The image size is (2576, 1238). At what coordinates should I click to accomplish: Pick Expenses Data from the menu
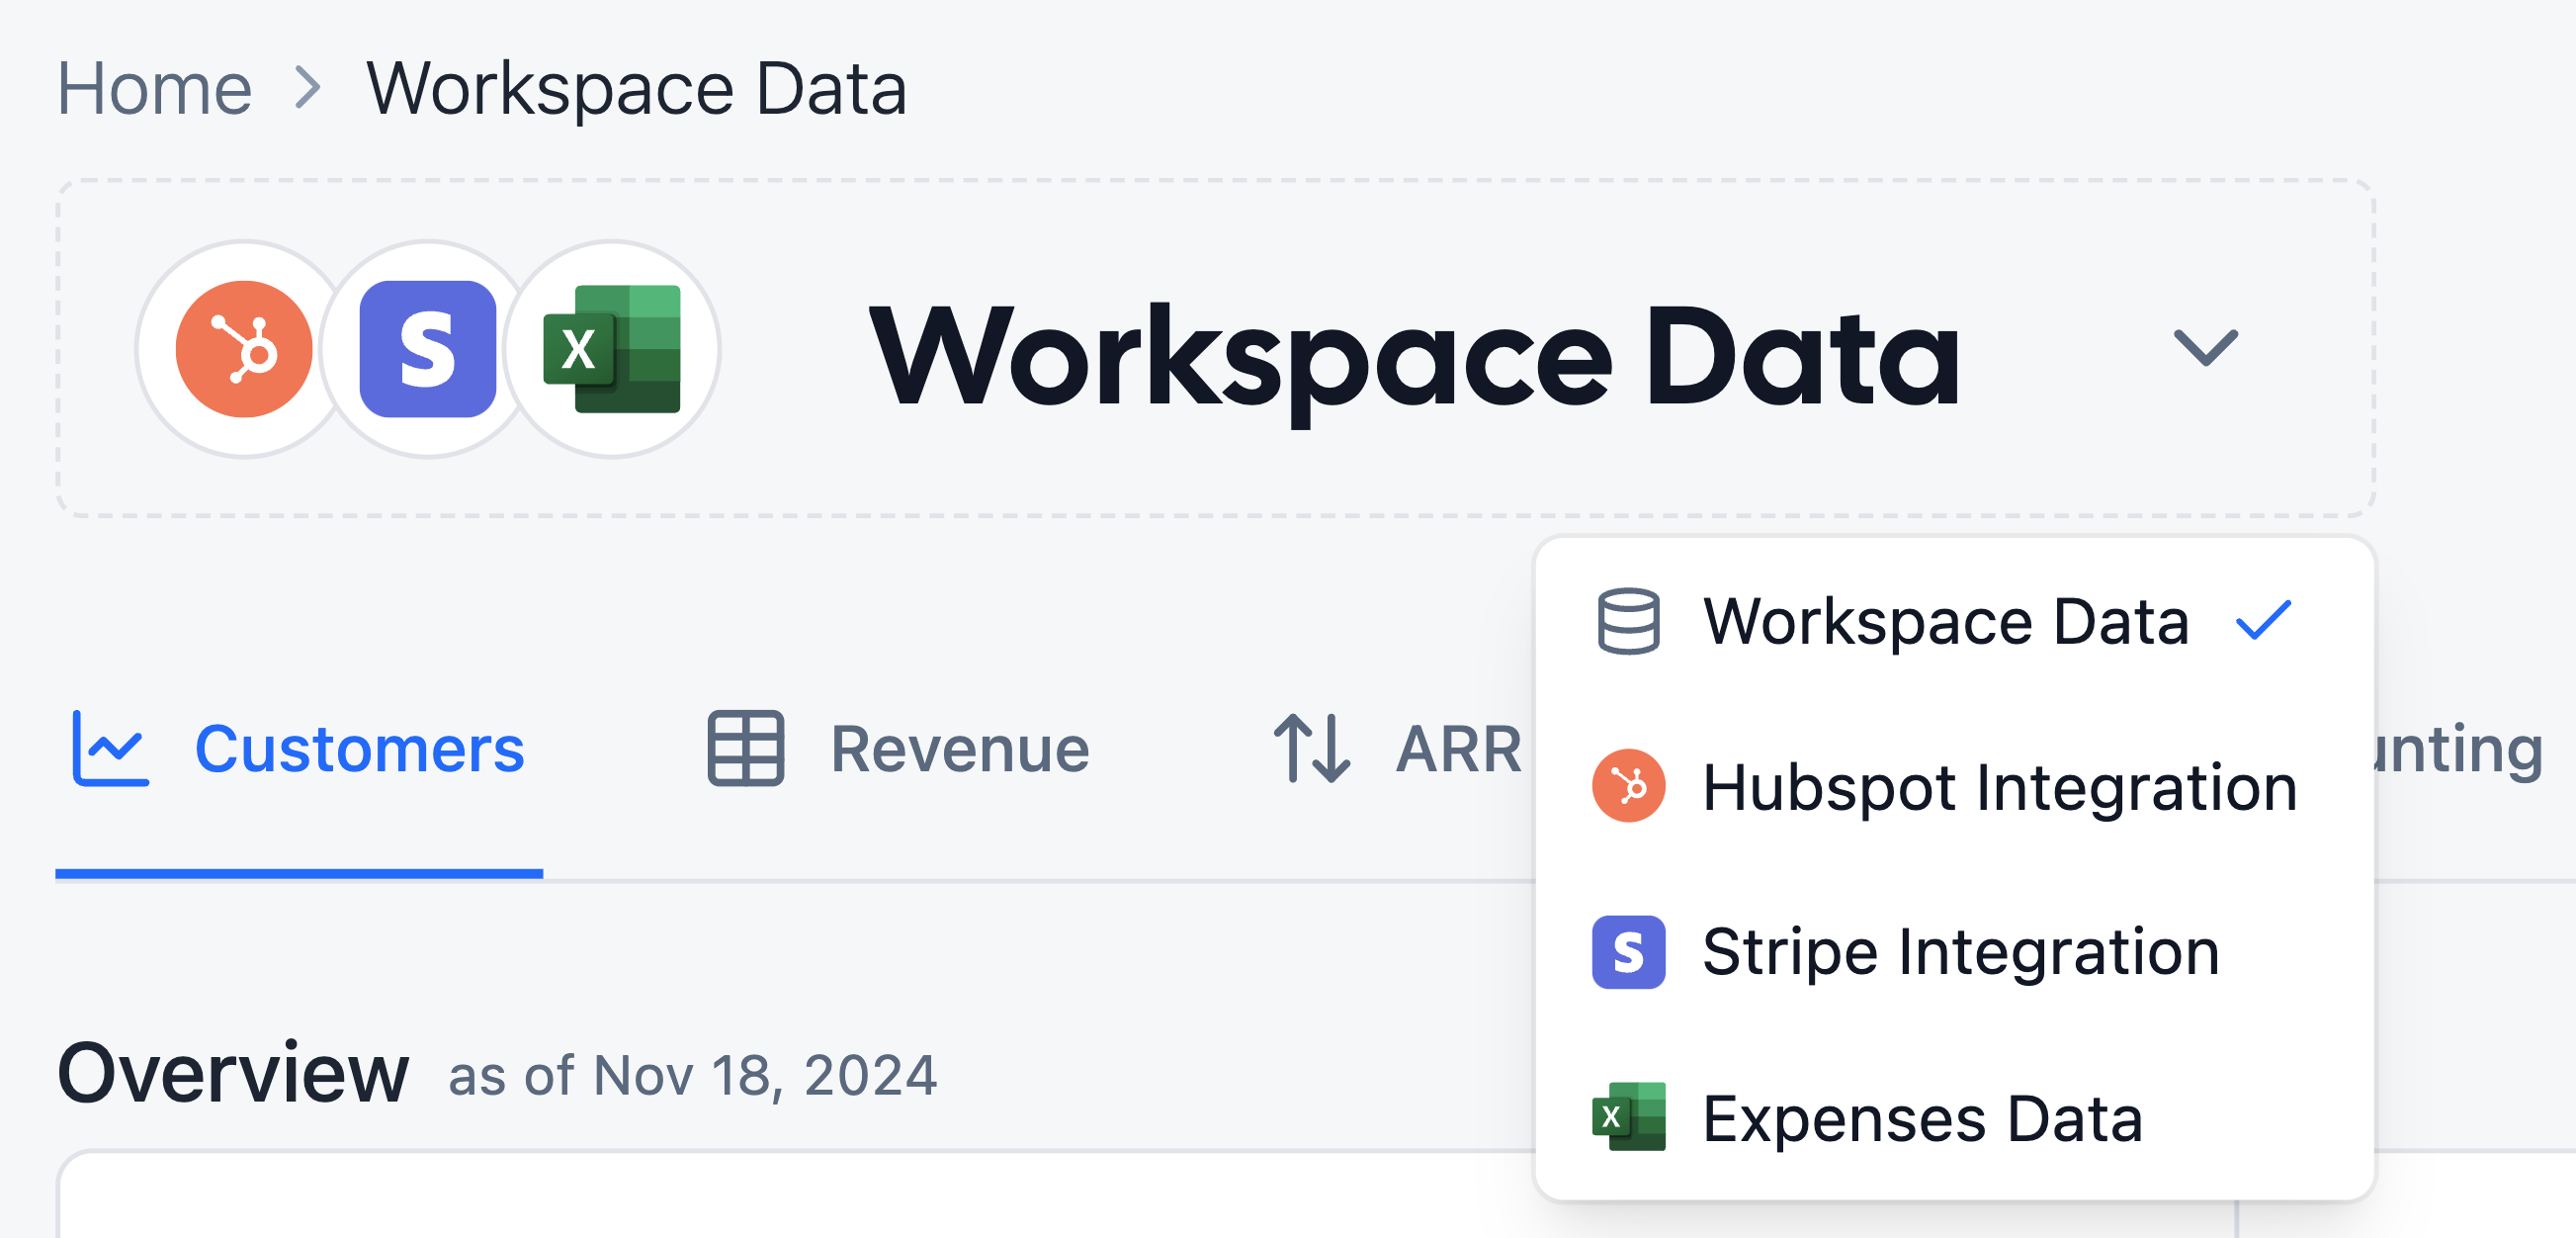click(x=1921, y=1118)
